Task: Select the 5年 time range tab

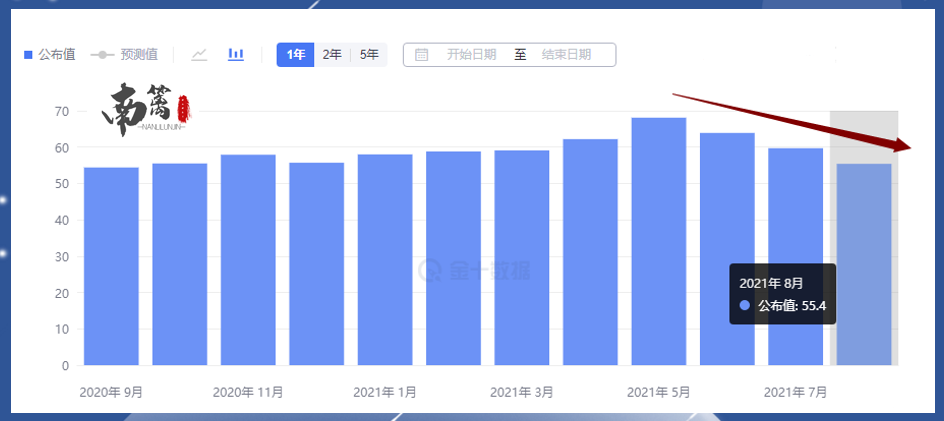Action: coord(369,55)
